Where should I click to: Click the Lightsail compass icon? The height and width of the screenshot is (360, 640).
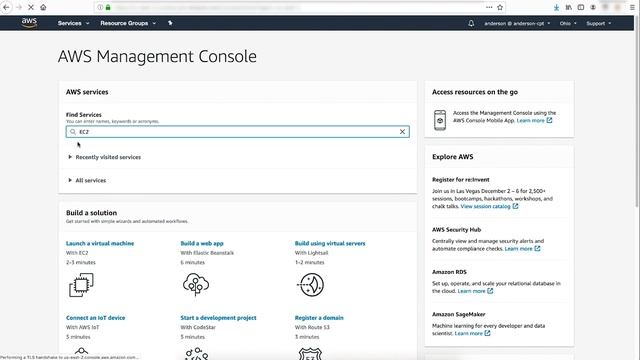(x=311, y=284)
